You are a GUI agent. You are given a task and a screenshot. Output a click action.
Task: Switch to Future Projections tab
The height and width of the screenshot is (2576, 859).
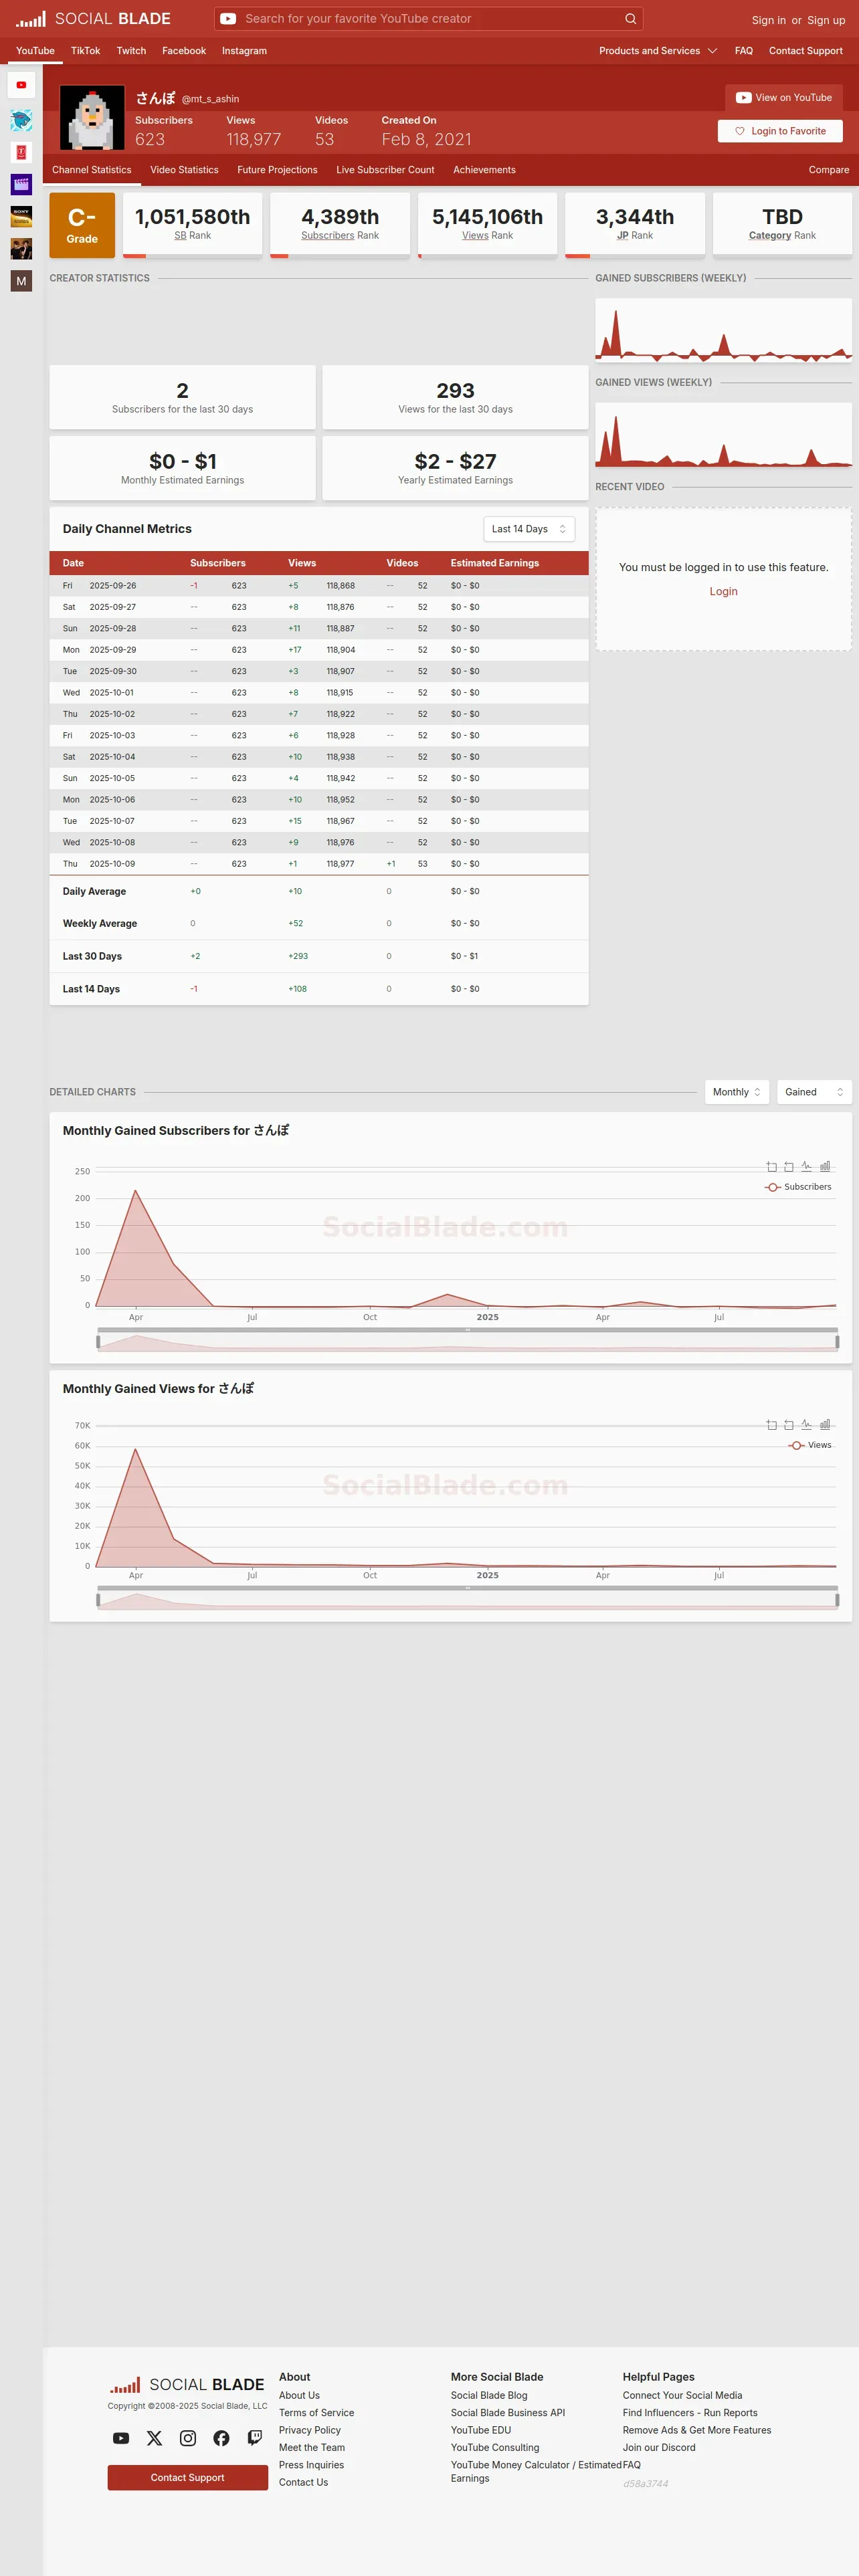point(277,170)
